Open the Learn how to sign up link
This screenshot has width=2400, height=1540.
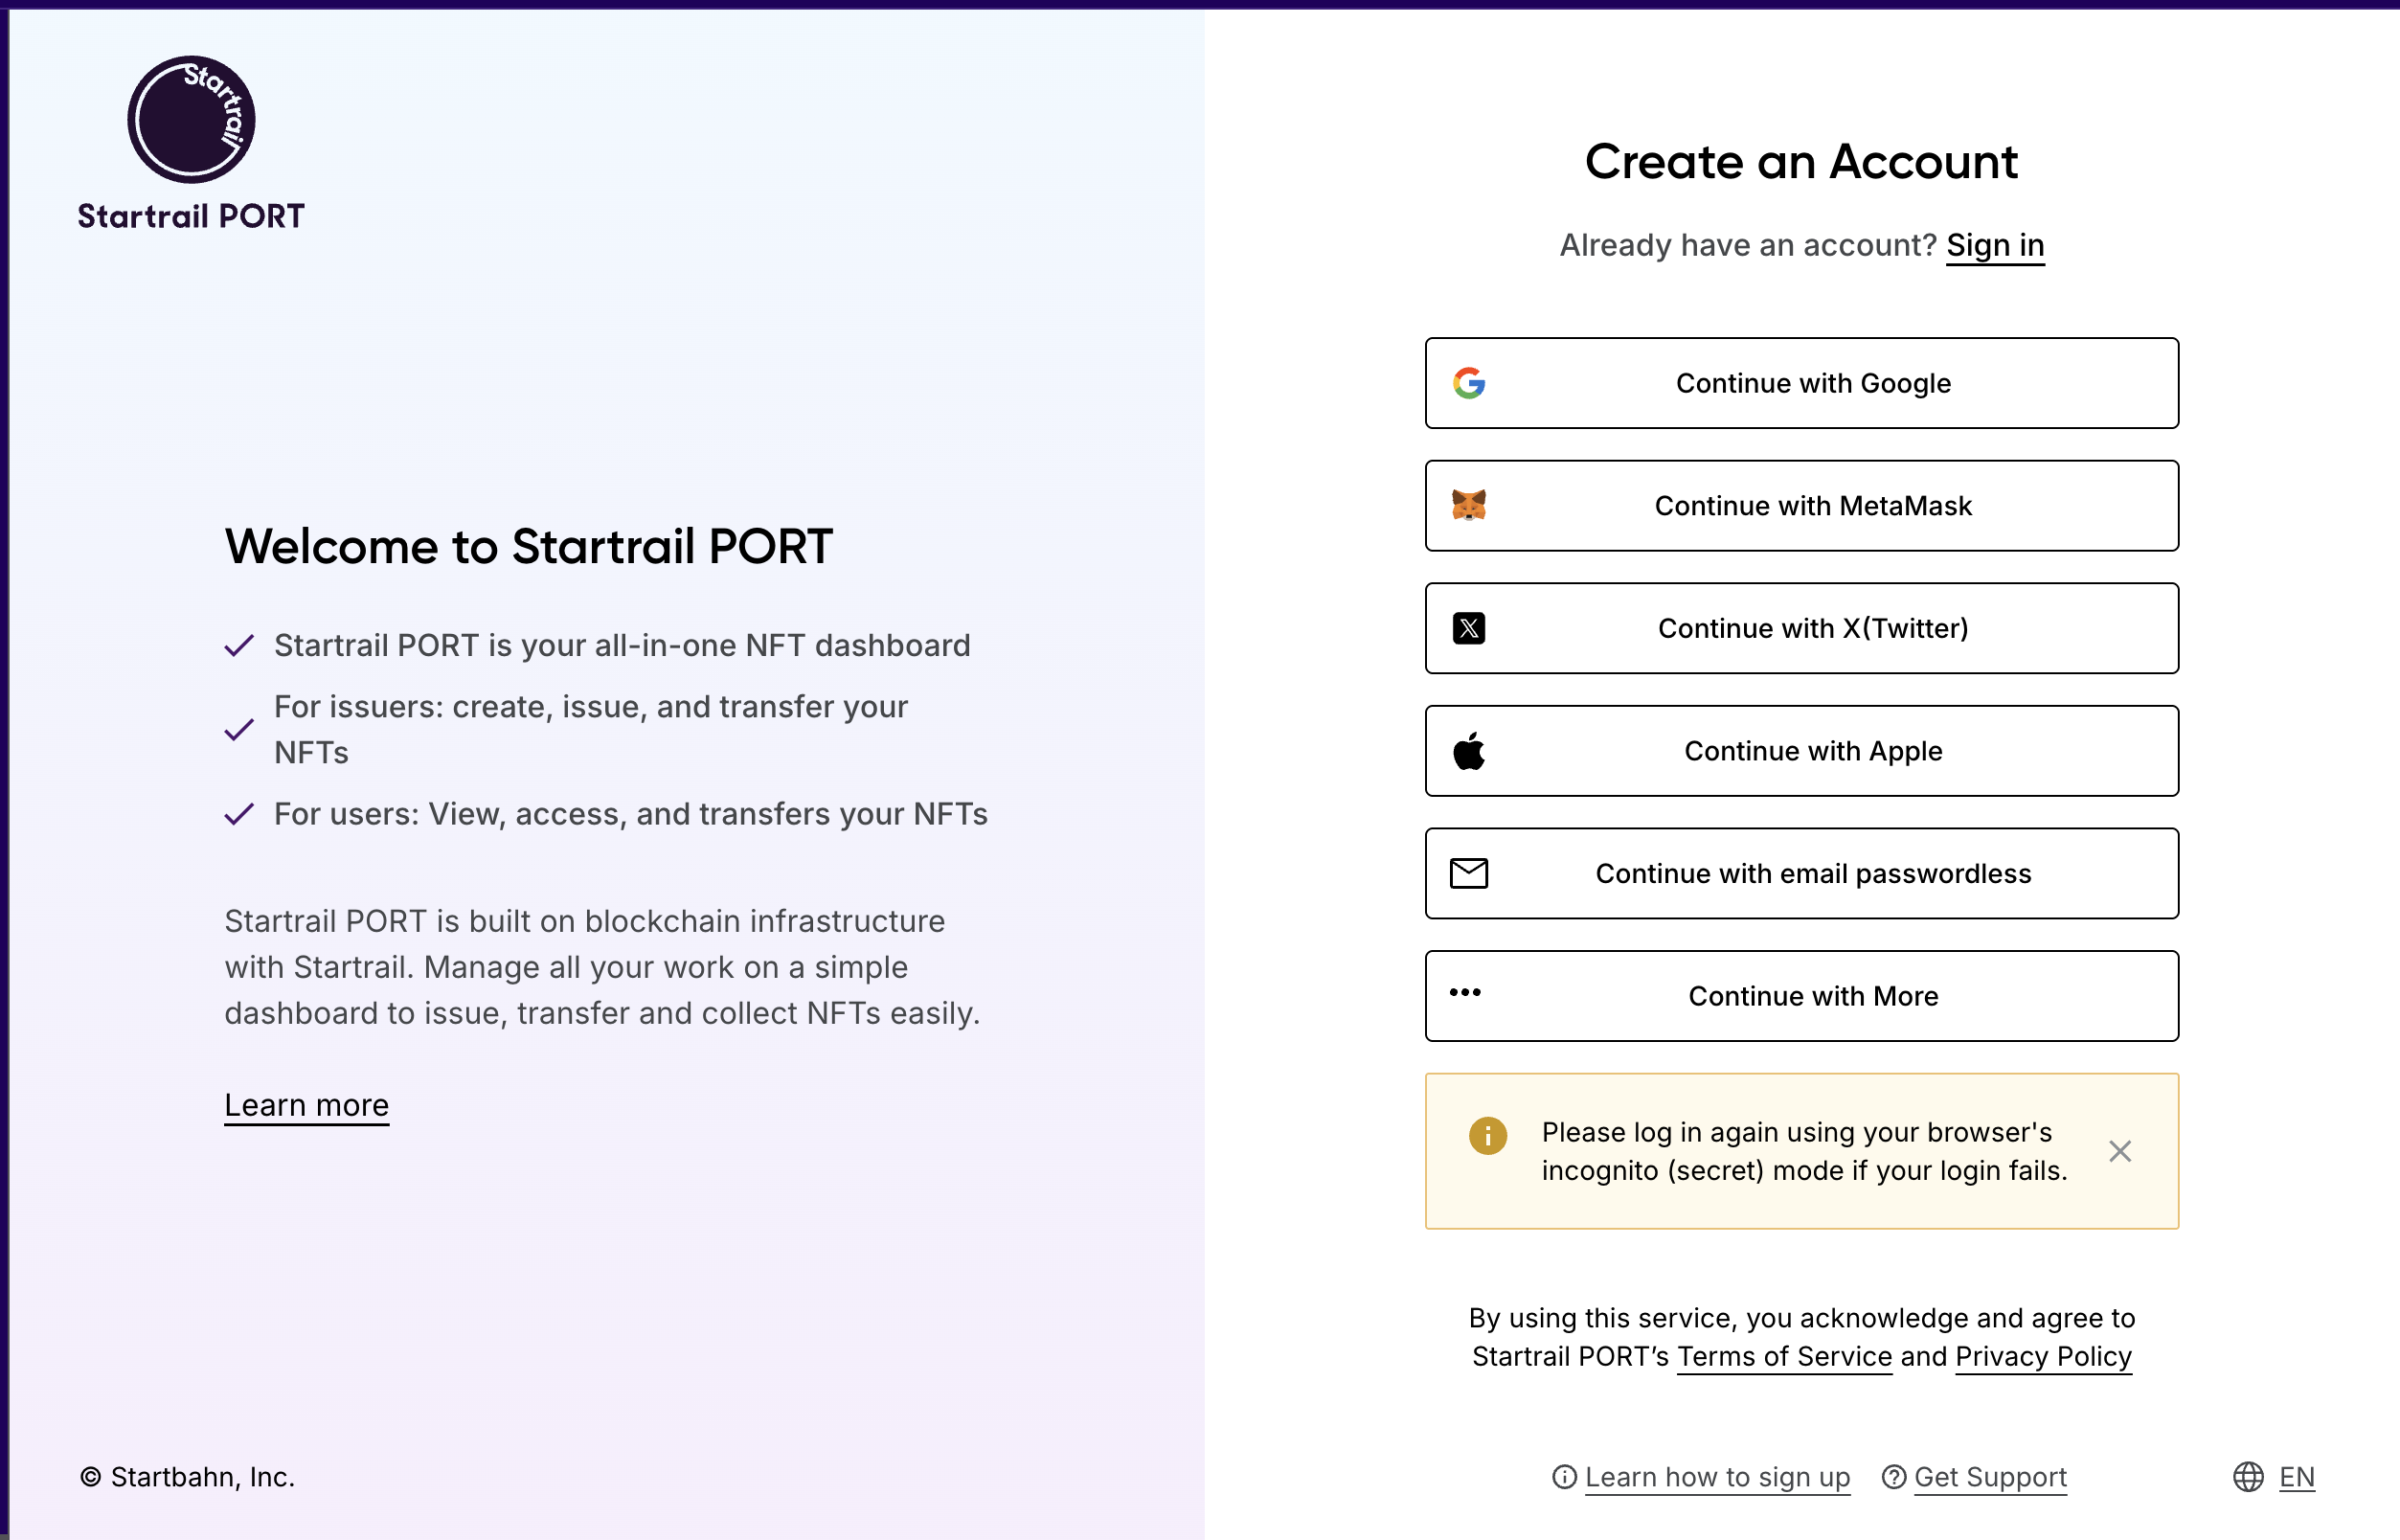pos(1716,1477)
